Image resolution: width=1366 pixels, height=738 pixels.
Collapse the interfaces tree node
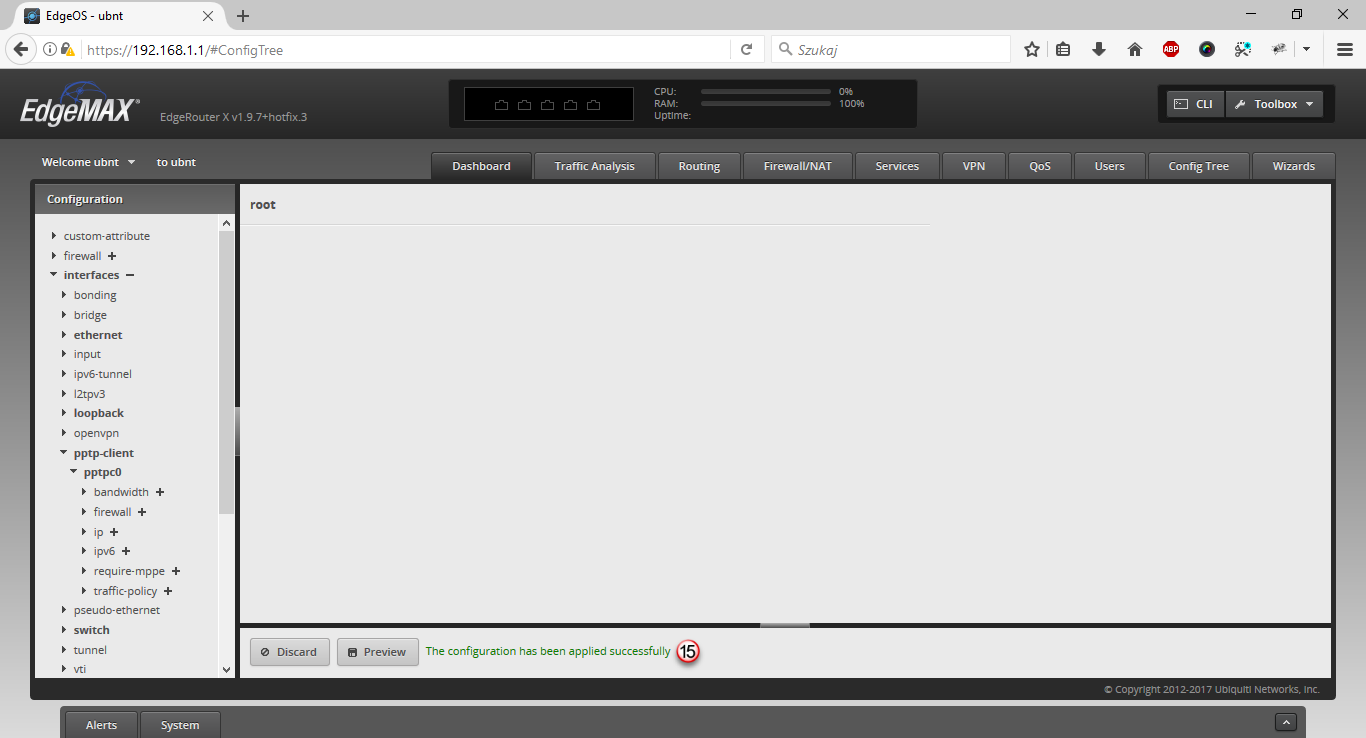(x=54, y=275)
